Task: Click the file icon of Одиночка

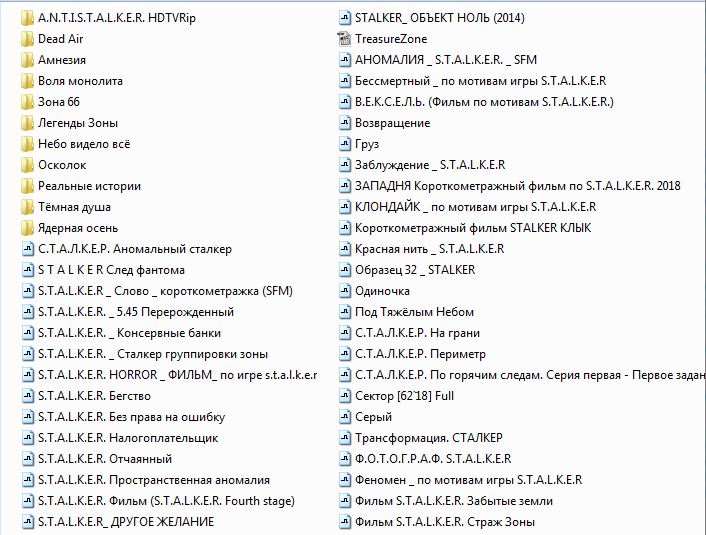Action: pyautogui.click(x=344, y=291)
